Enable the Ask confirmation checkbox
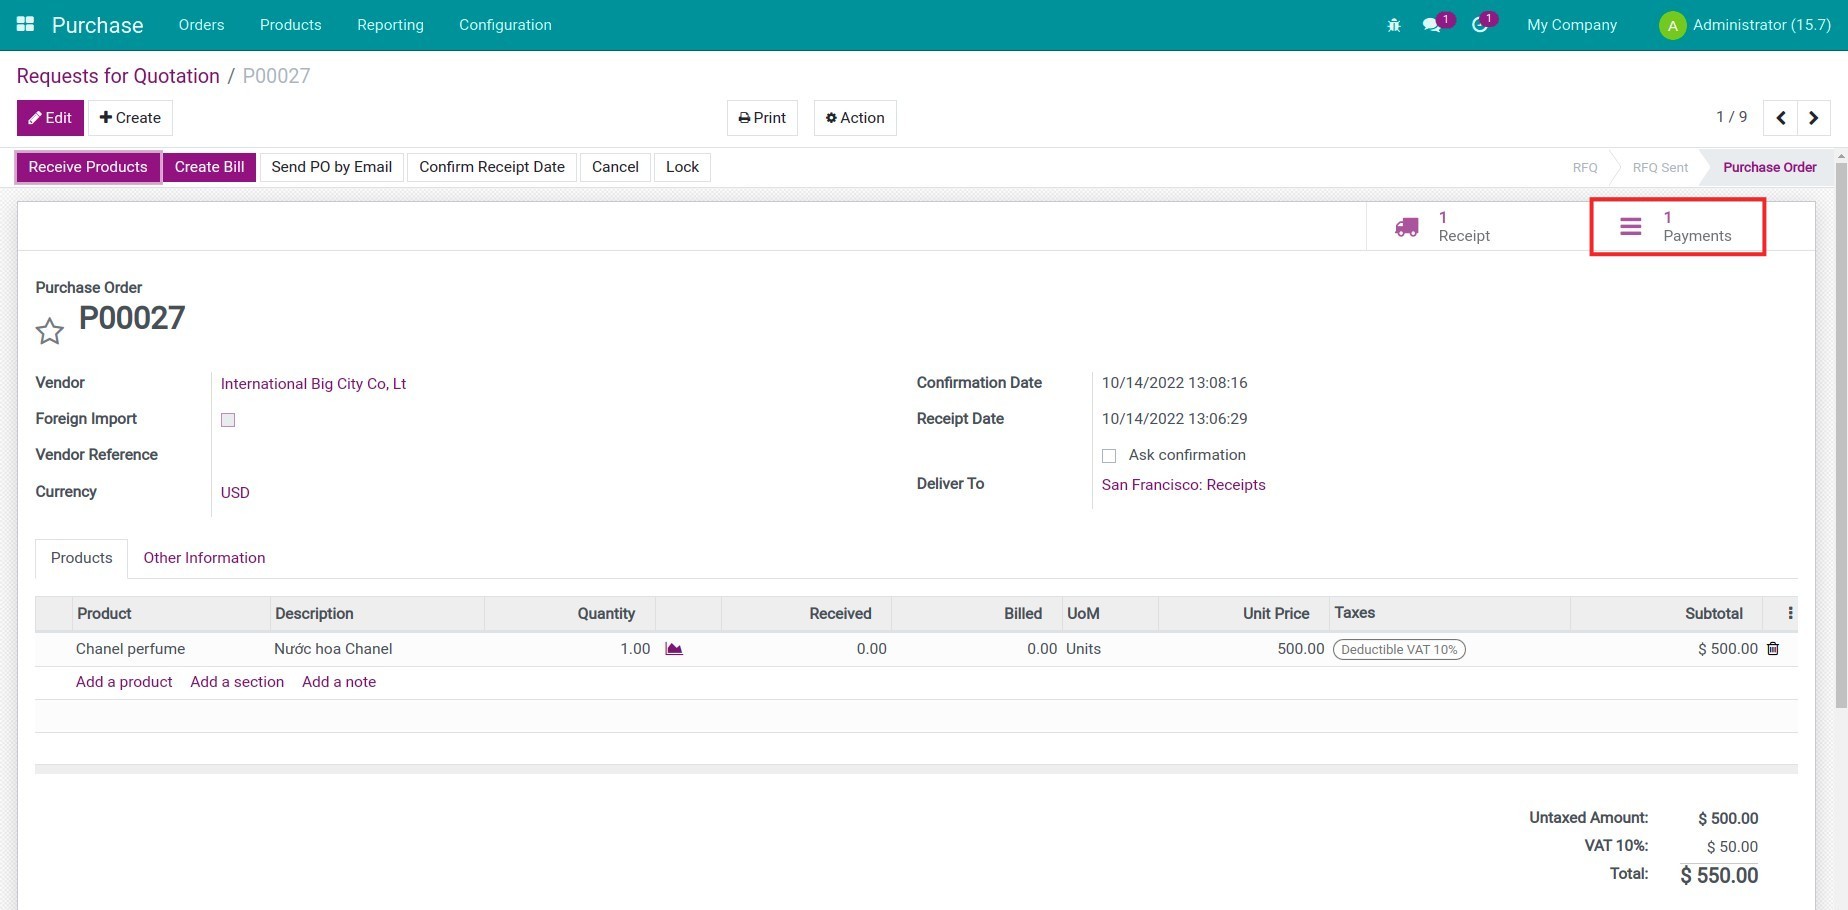 (1109, 455)
